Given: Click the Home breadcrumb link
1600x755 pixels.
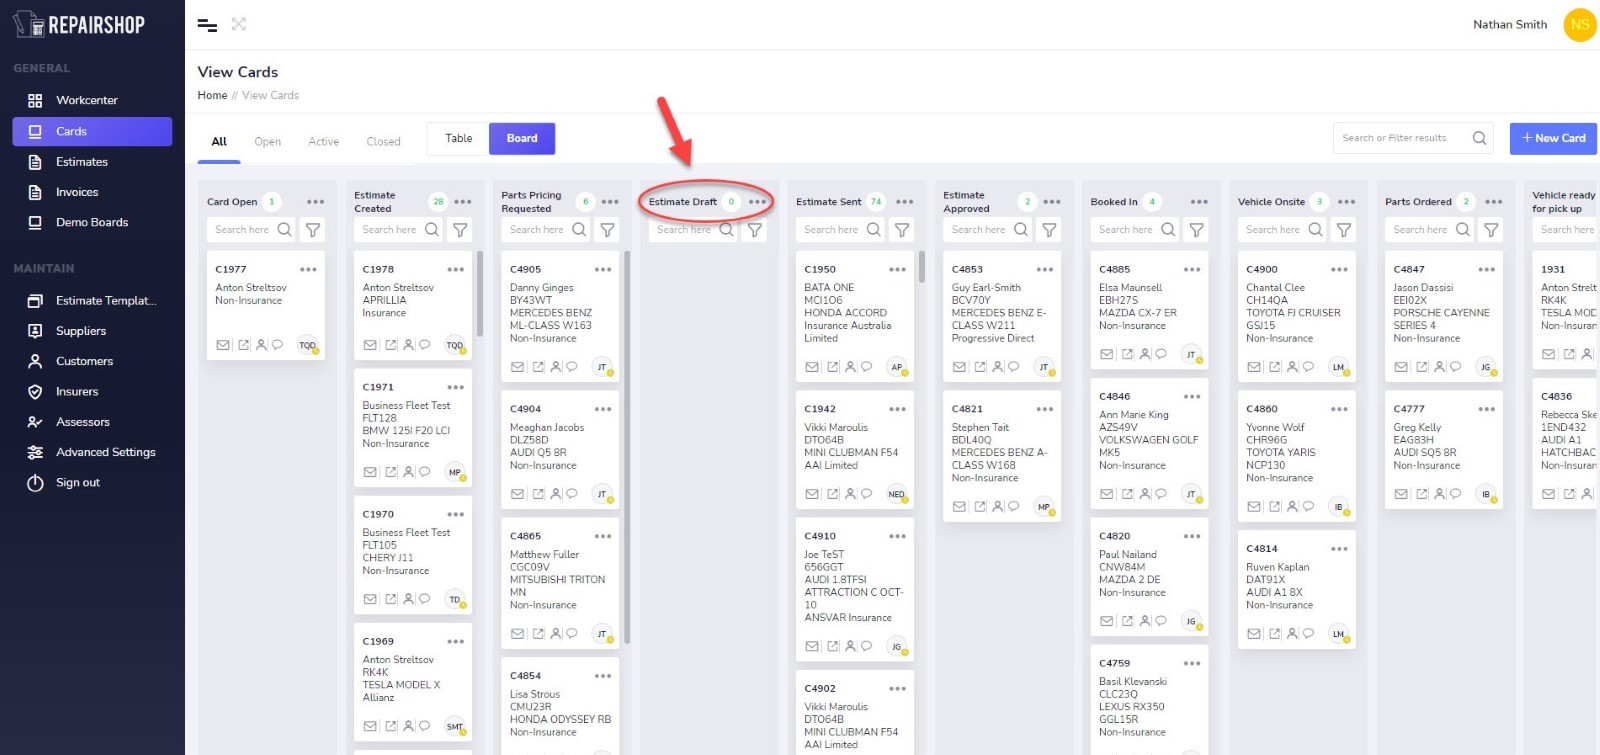Looking at the screenshot, I should 212,96.
